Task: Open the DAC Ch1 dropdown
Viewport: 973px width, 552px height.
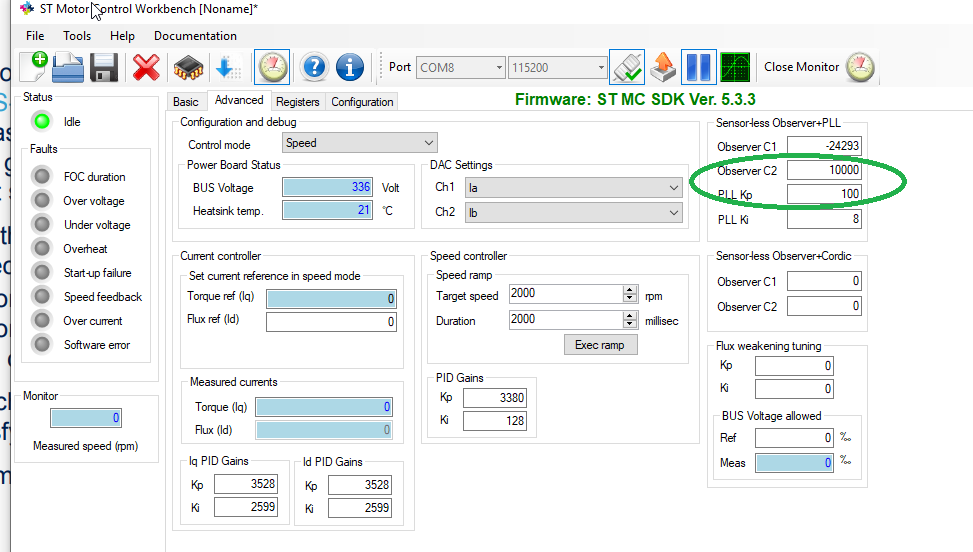Action: (x=573, y=187)
